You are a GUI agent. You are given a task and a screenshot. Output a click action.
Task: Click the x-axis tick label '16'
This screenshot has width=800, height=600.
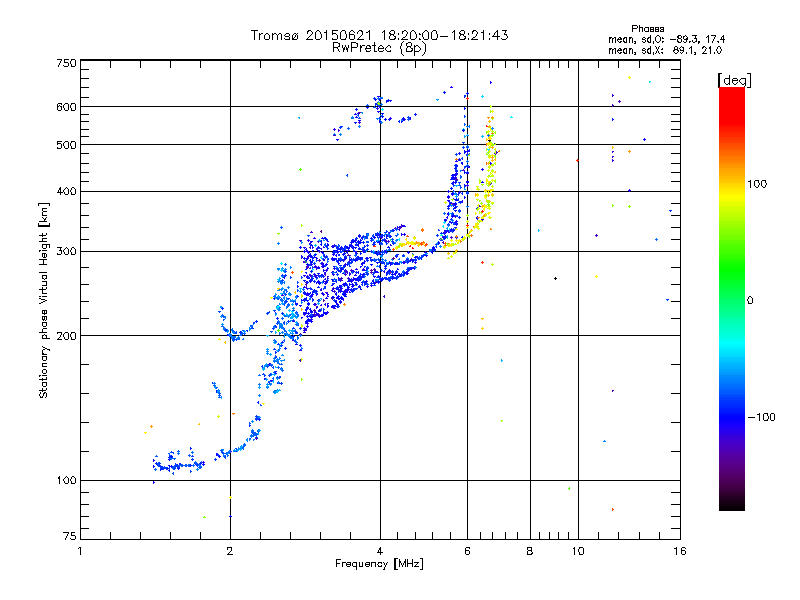coord(680,551)
